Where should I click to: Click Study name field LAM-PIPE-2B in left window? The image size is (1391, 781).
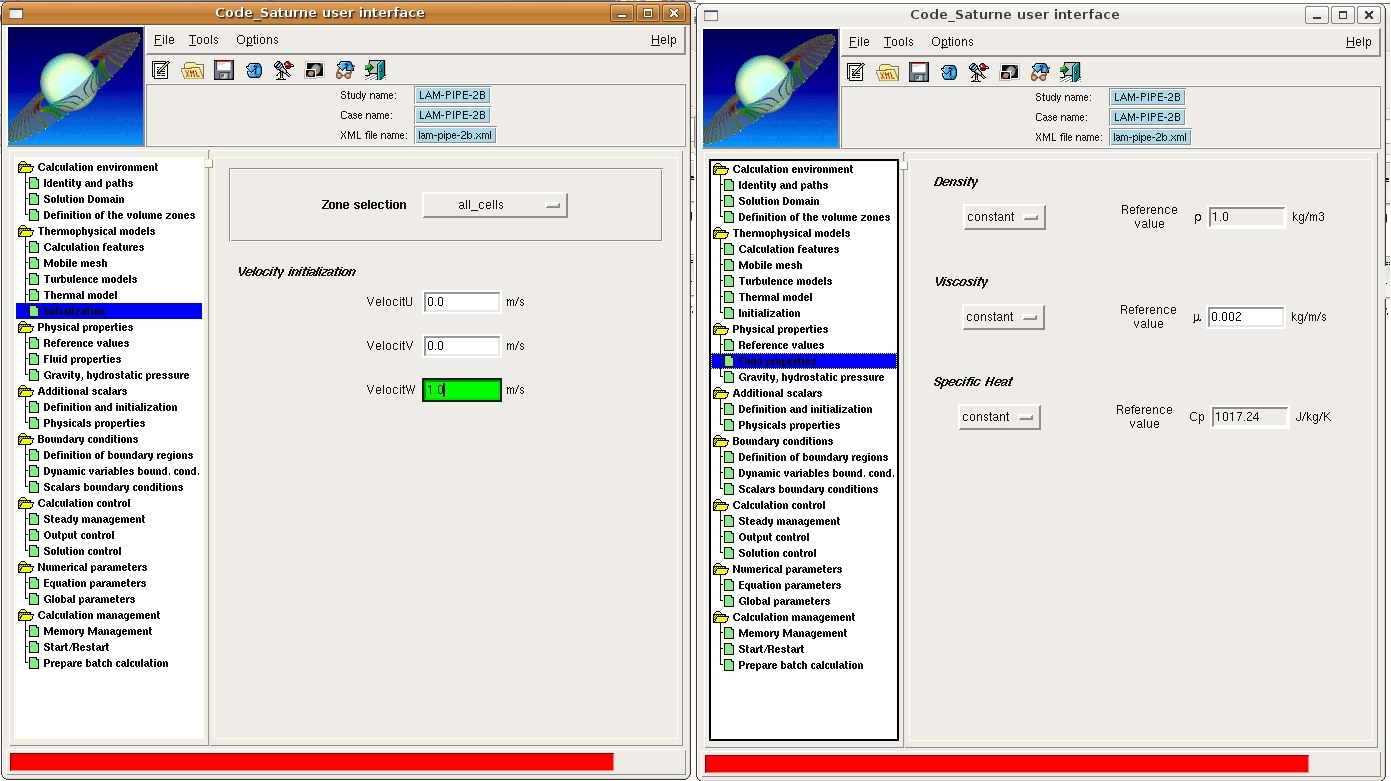(x=452, y=95)
